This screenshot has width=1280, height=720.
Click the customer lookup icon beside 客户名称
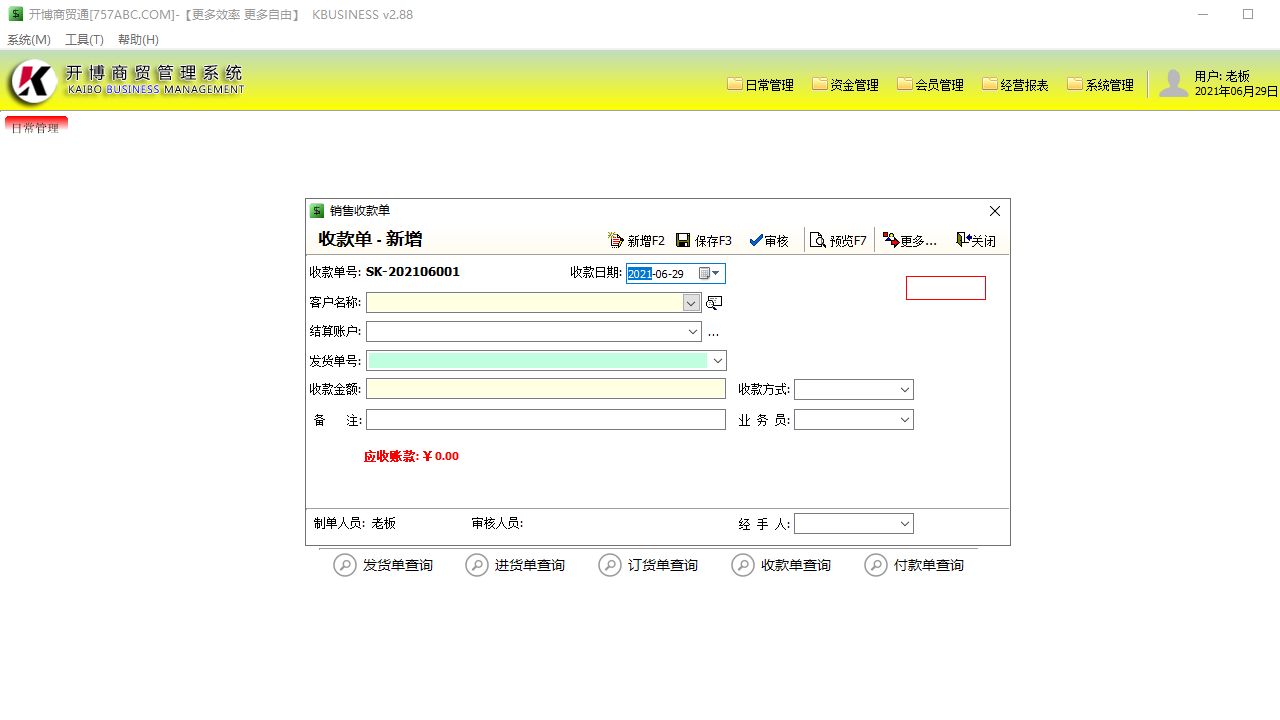(x=713, y=302)
